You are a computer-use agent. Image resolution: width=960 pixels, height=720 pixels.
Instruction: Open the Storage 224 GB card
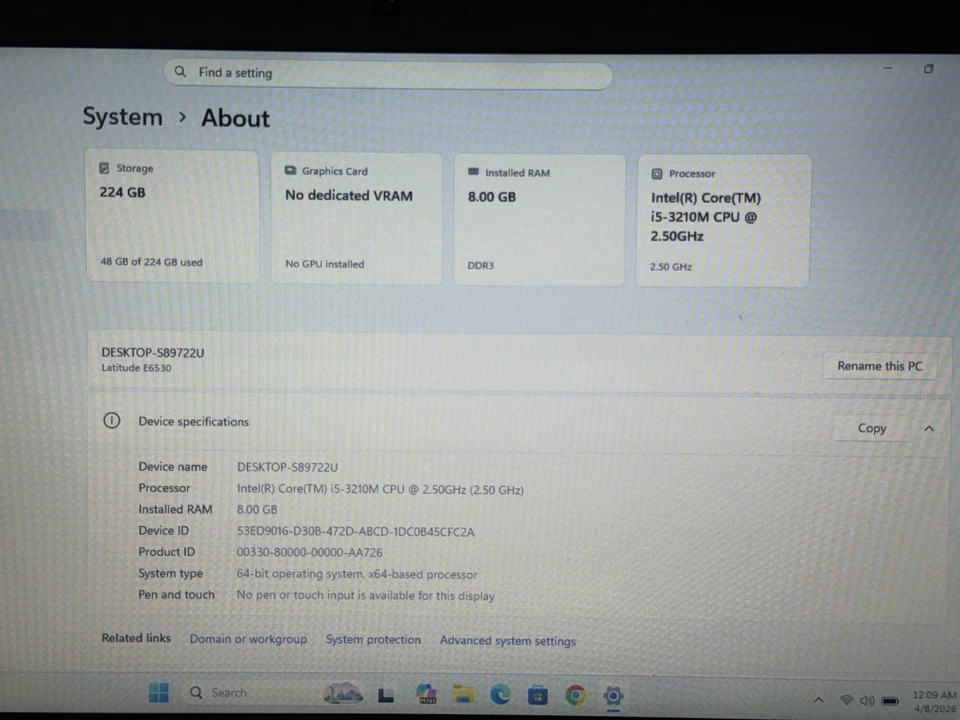(x=172, y=216)
